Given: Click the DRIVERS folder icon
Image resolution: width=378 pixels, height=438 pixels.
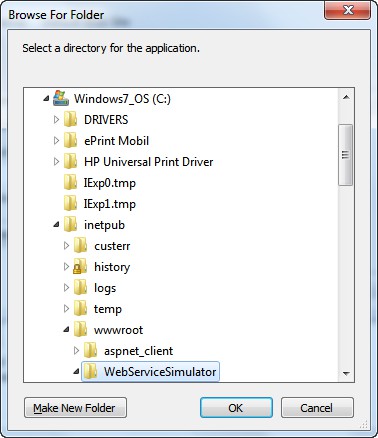Looking at the screenshot, I should [x=71, y=120].
